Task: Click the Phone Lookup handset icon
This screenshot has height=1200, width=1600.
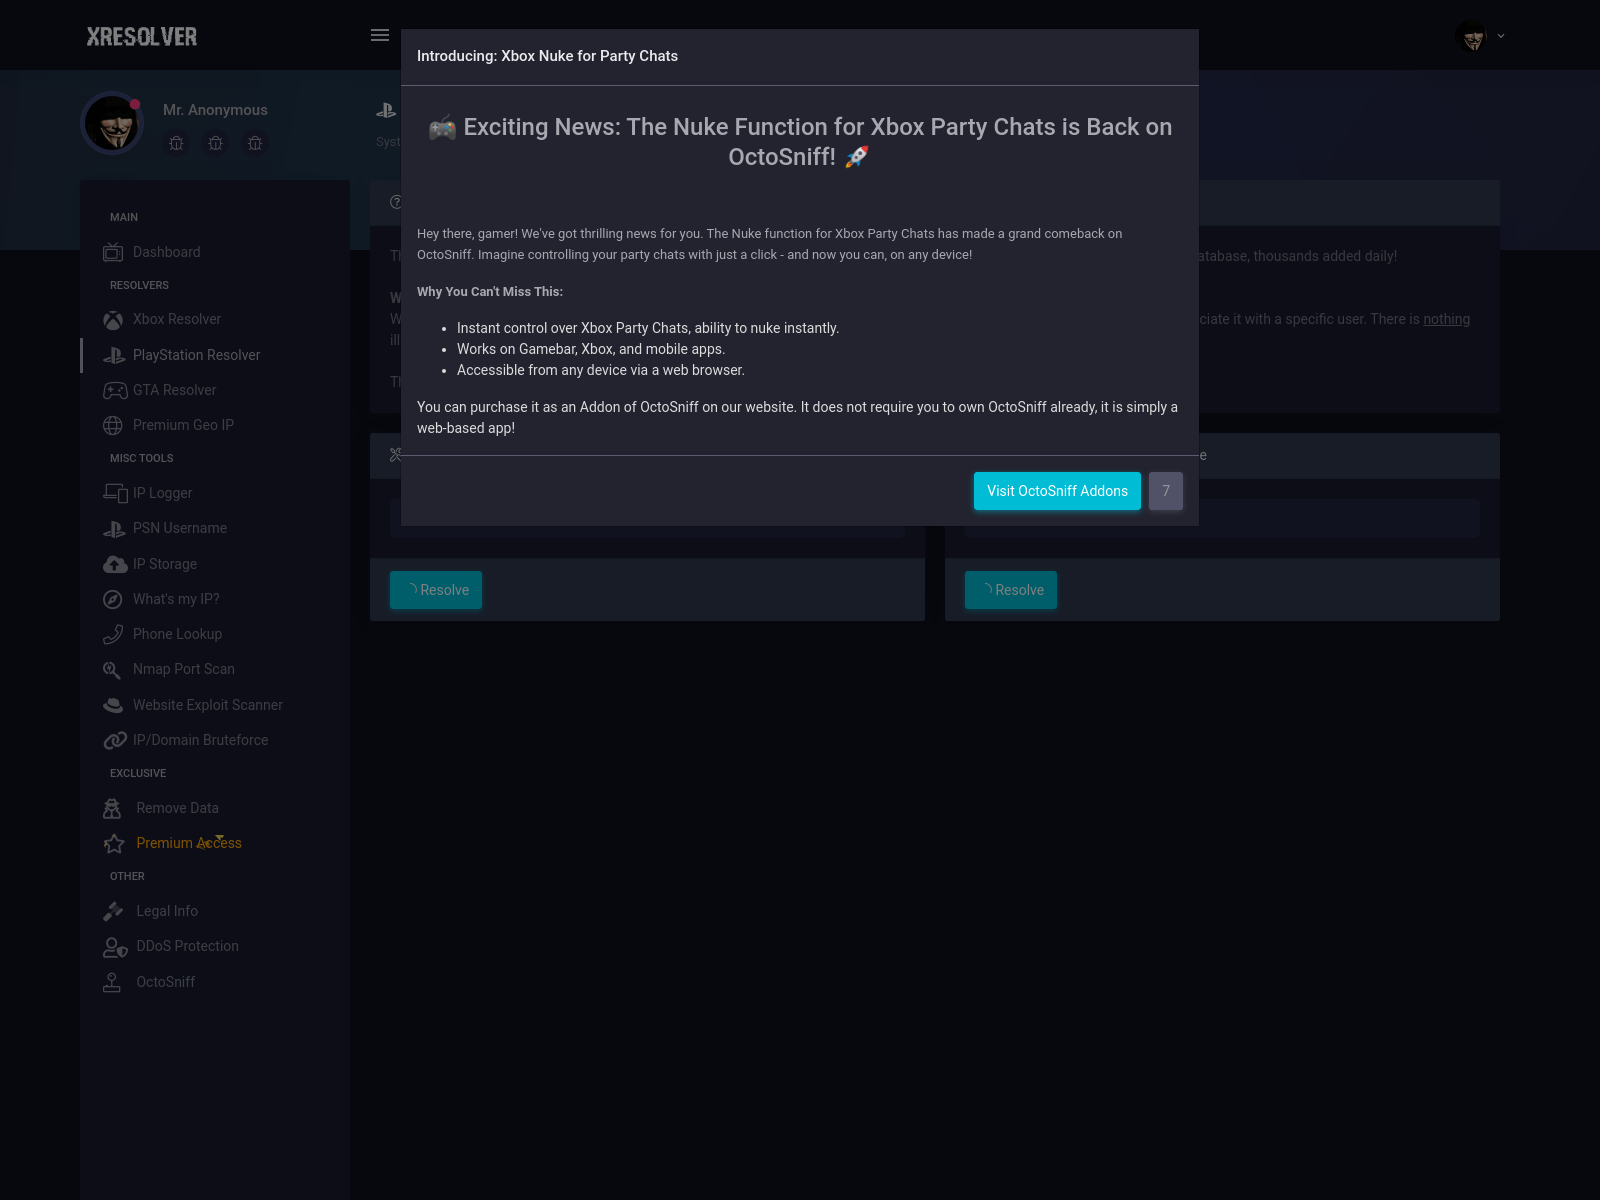Action: [113, 634]
